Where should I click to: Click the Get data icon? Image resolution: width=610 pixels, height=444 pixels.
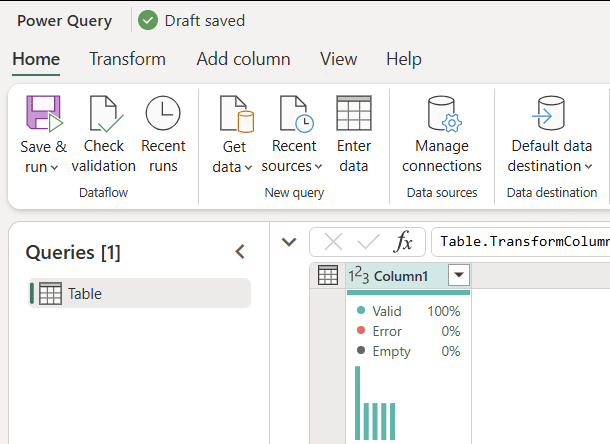[x=233, y=114]
